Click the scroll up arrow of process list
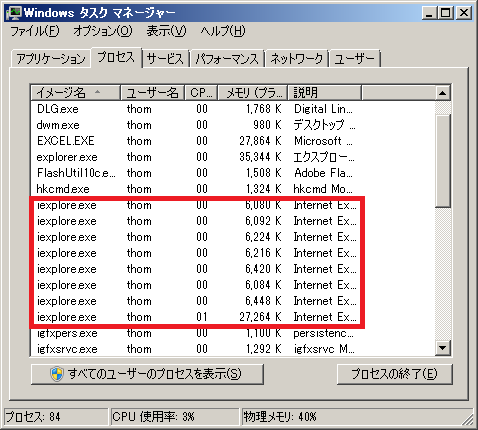 (x=443, y=93)
